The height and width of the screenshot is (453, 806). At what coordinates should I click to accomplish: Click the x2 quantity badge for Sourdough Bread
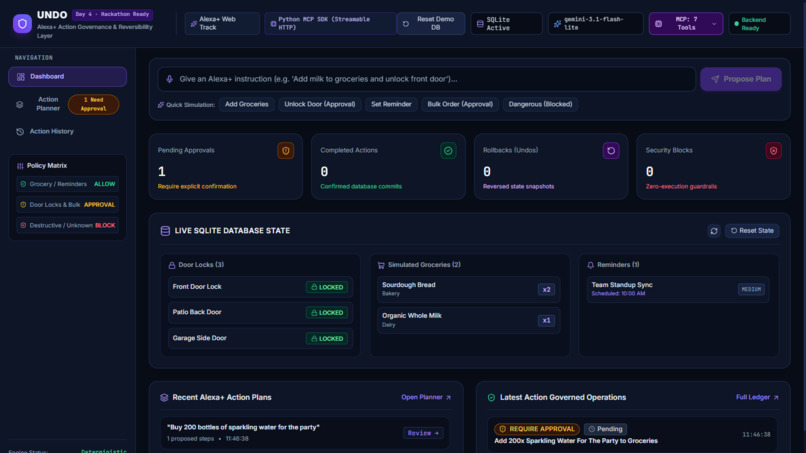tap(546, 289)
